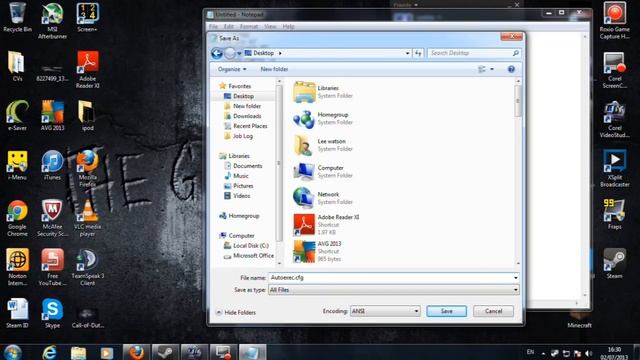Viewport: 640px width, 360px height.
Task: Select the Fraps desktop icon
Action: (614, 214)
